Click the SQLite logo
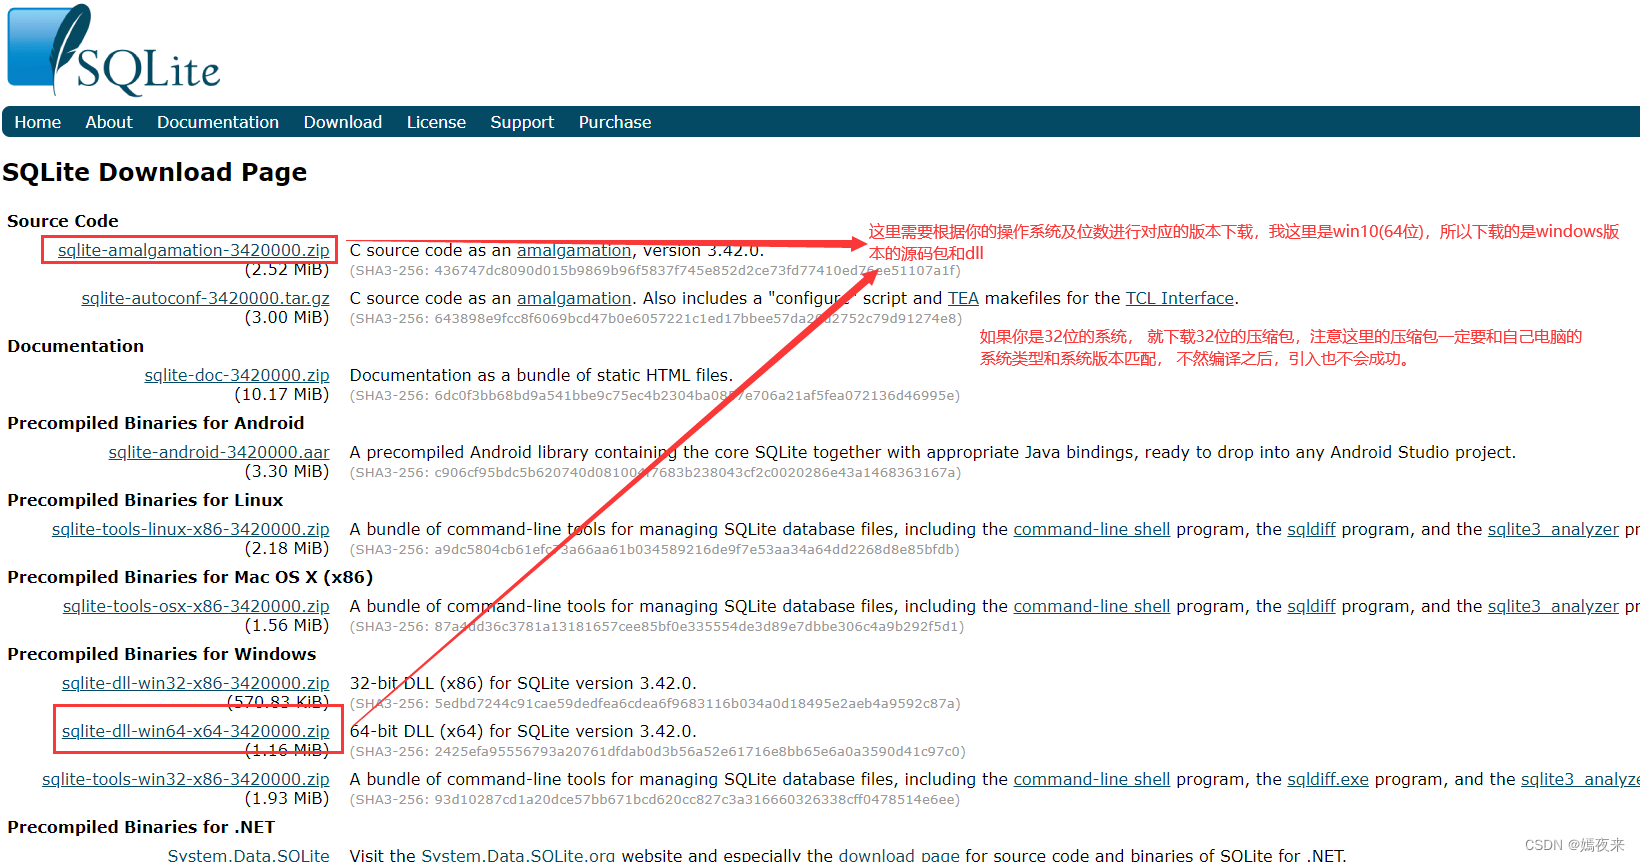 (113, 50)
